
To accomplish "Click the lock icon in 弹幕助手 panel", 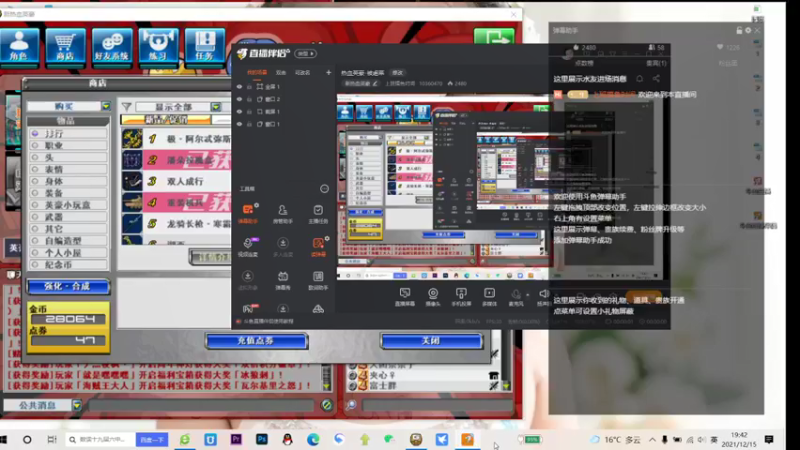I will pos(739,31).
